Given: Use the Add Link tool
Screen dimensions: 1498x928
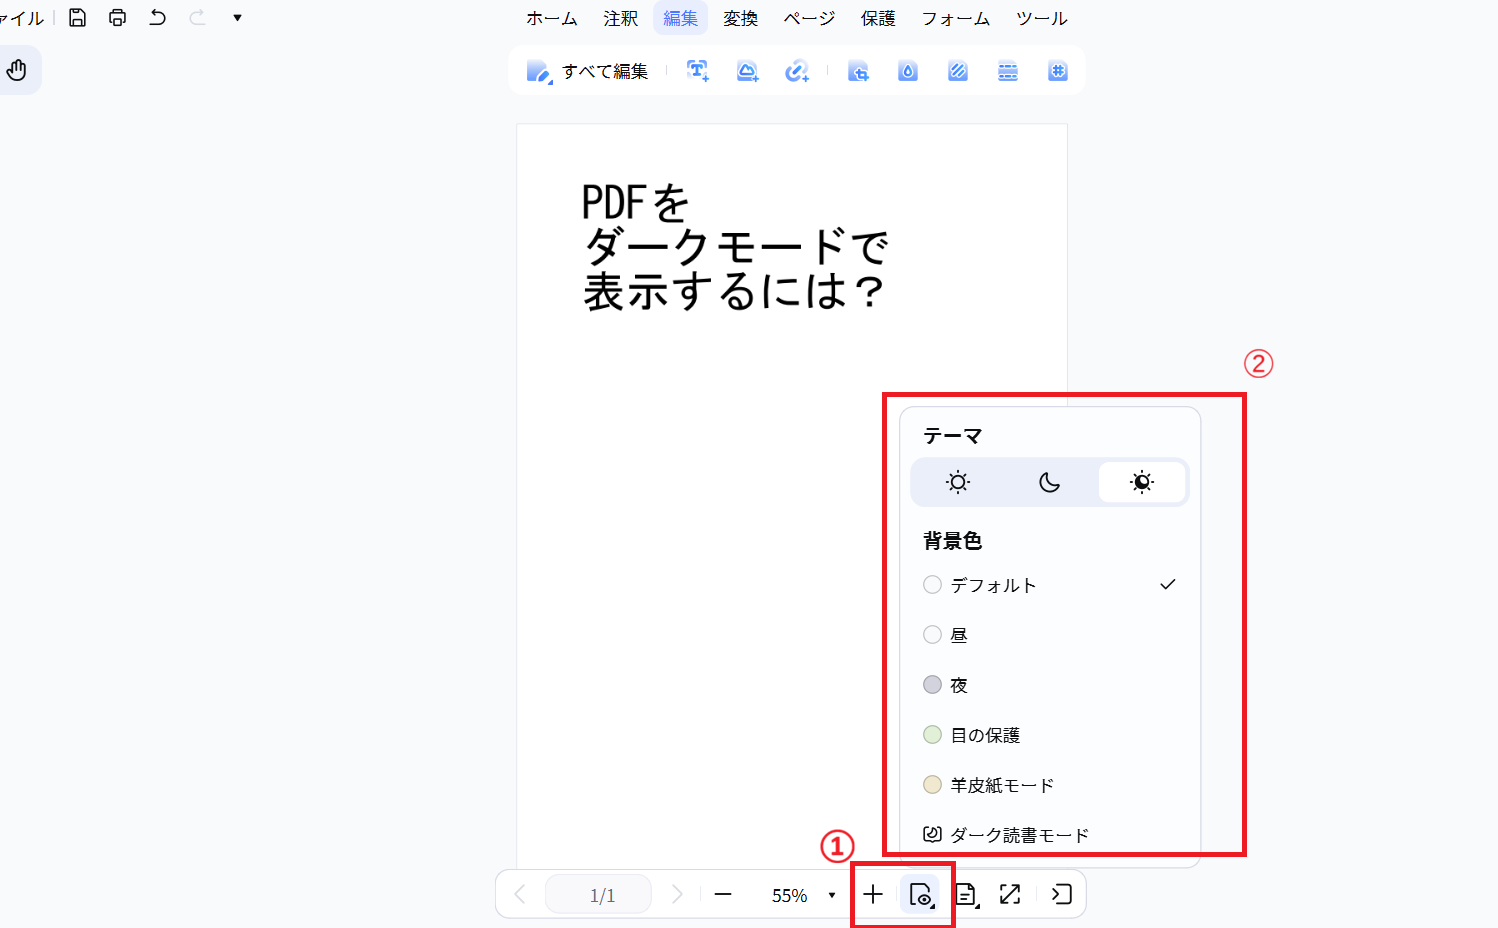Looking at the screenshot, I should coord(797,70).
